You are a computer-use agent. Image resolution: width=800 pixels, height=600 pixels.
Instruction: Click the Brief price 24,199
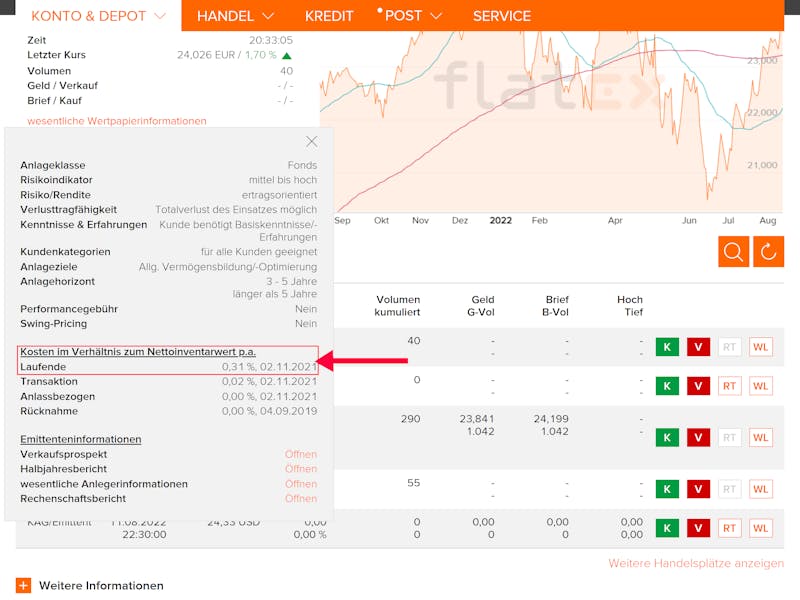tap(551, 419)
